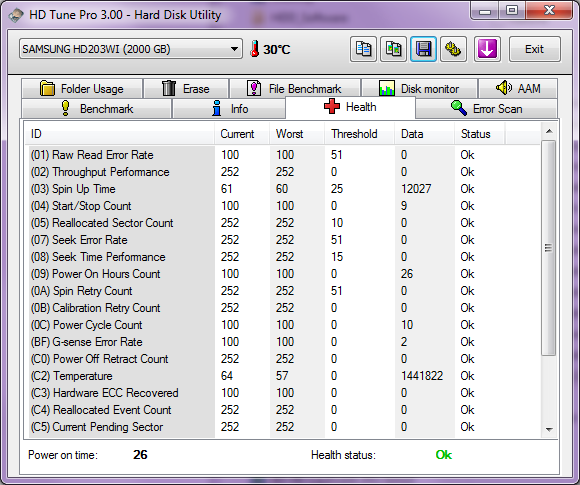Click the 1441822 temperature data value
Image resolution: width=580 pixels, height=485 pixels.
[x=422, y=376]
